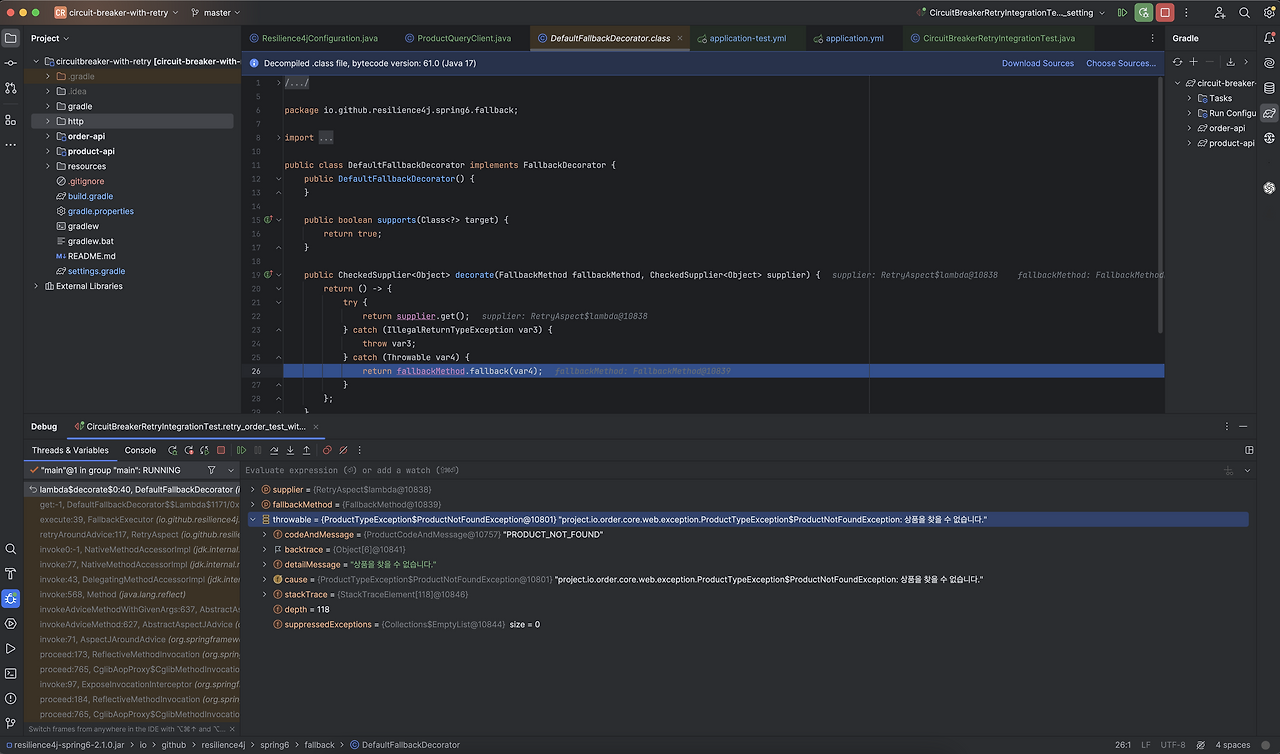Open the Console tab in Debug
Screen dimensions: 1280x754
[x=140, y=450]
